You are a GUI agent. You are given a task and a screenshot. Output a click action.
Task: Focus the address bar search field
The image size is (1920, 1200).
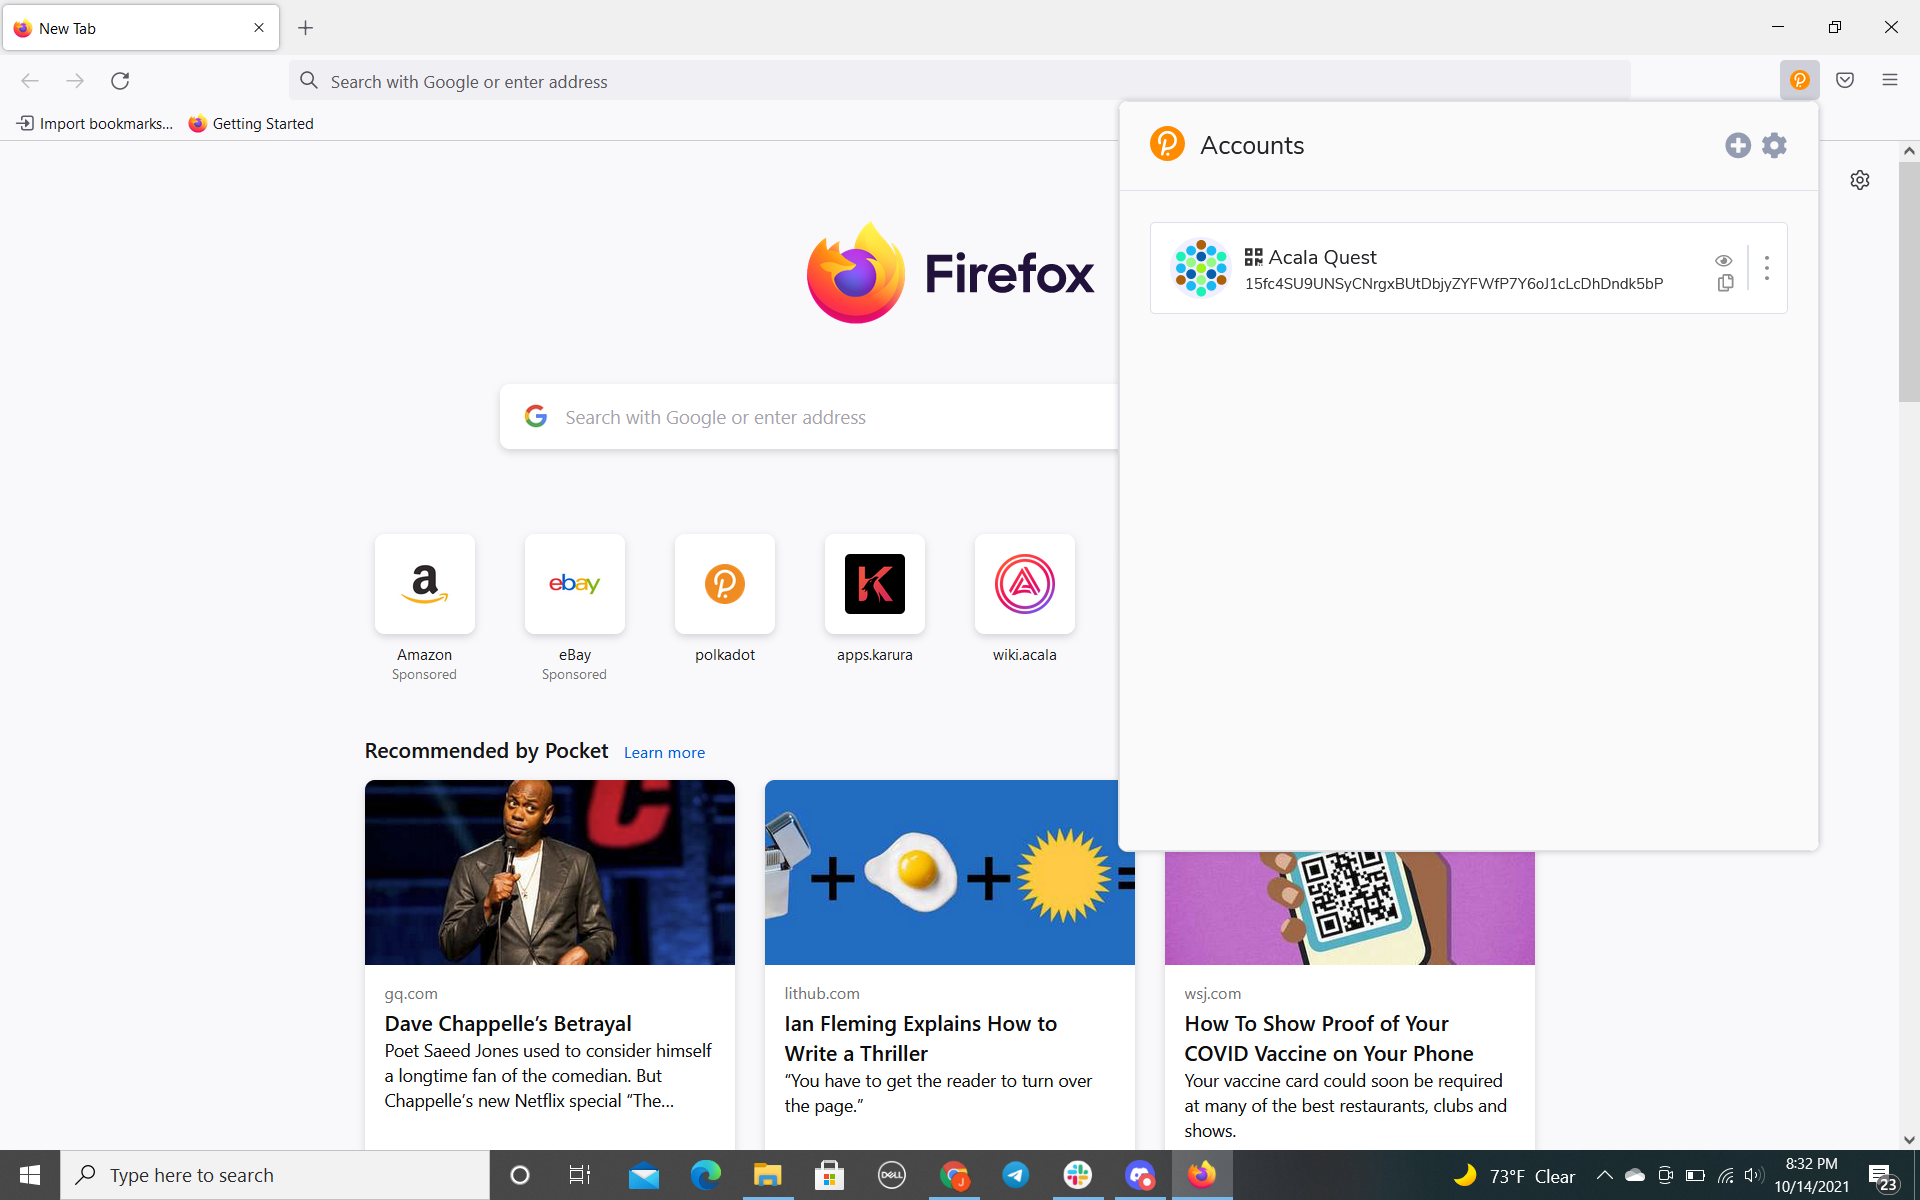click(x=960, y=81)
